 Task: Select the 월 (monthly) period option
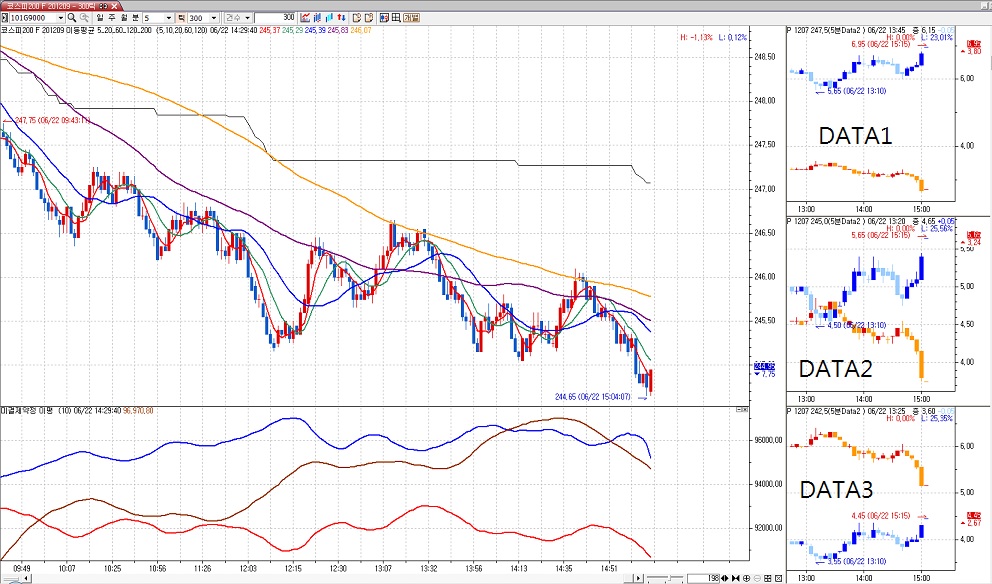[124, 18]
